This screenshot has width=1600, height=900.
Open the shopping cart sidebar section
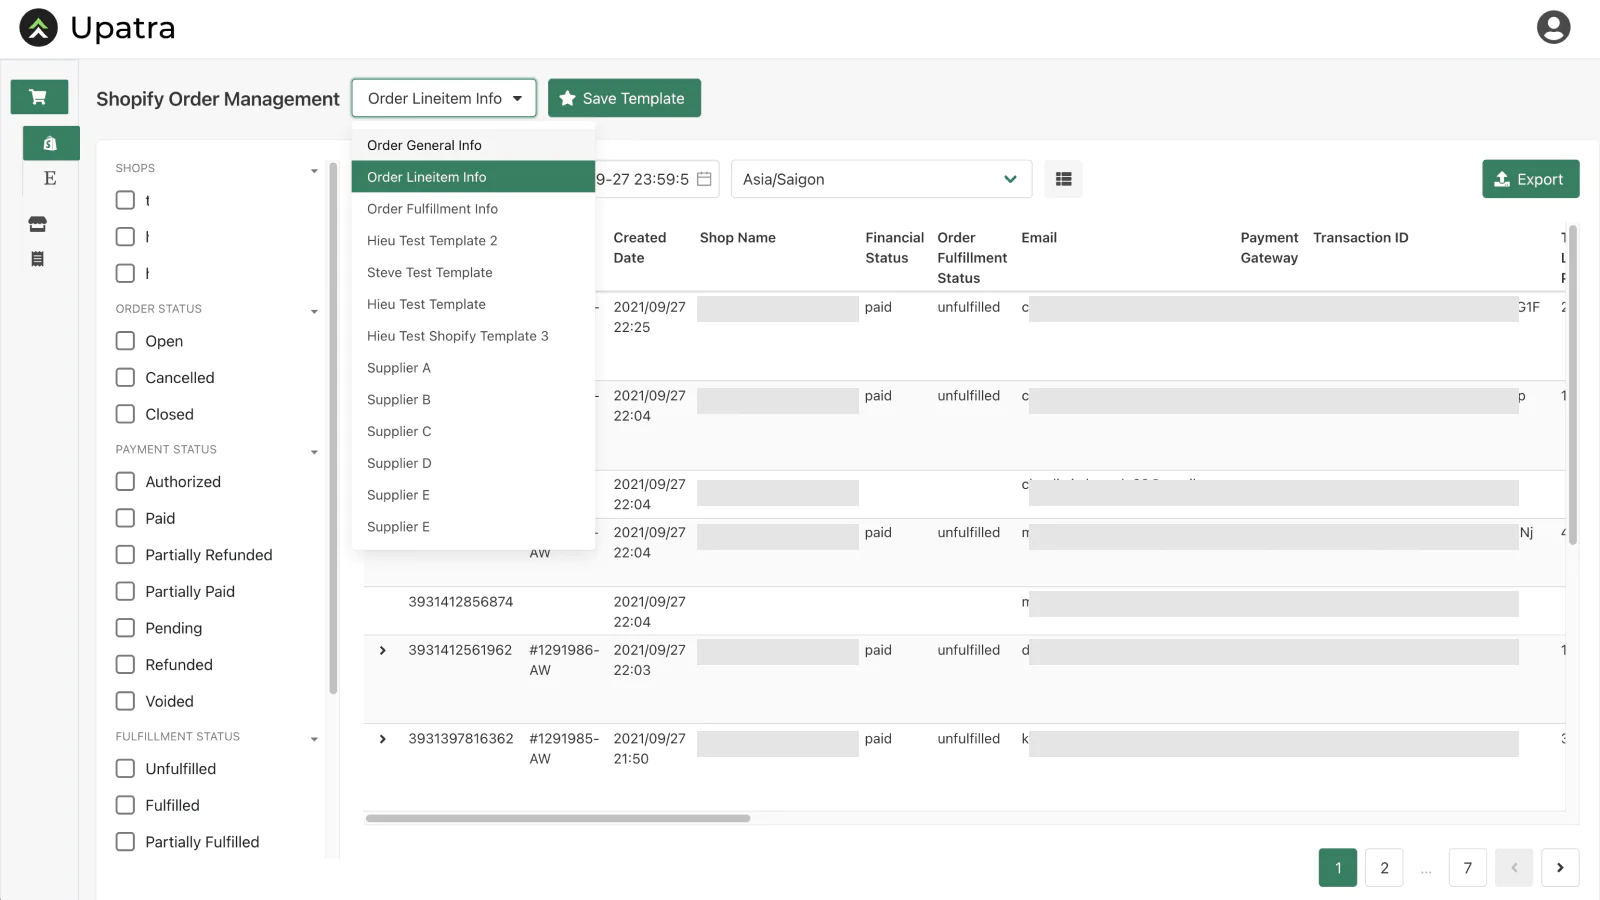click(x=39, y=97)
